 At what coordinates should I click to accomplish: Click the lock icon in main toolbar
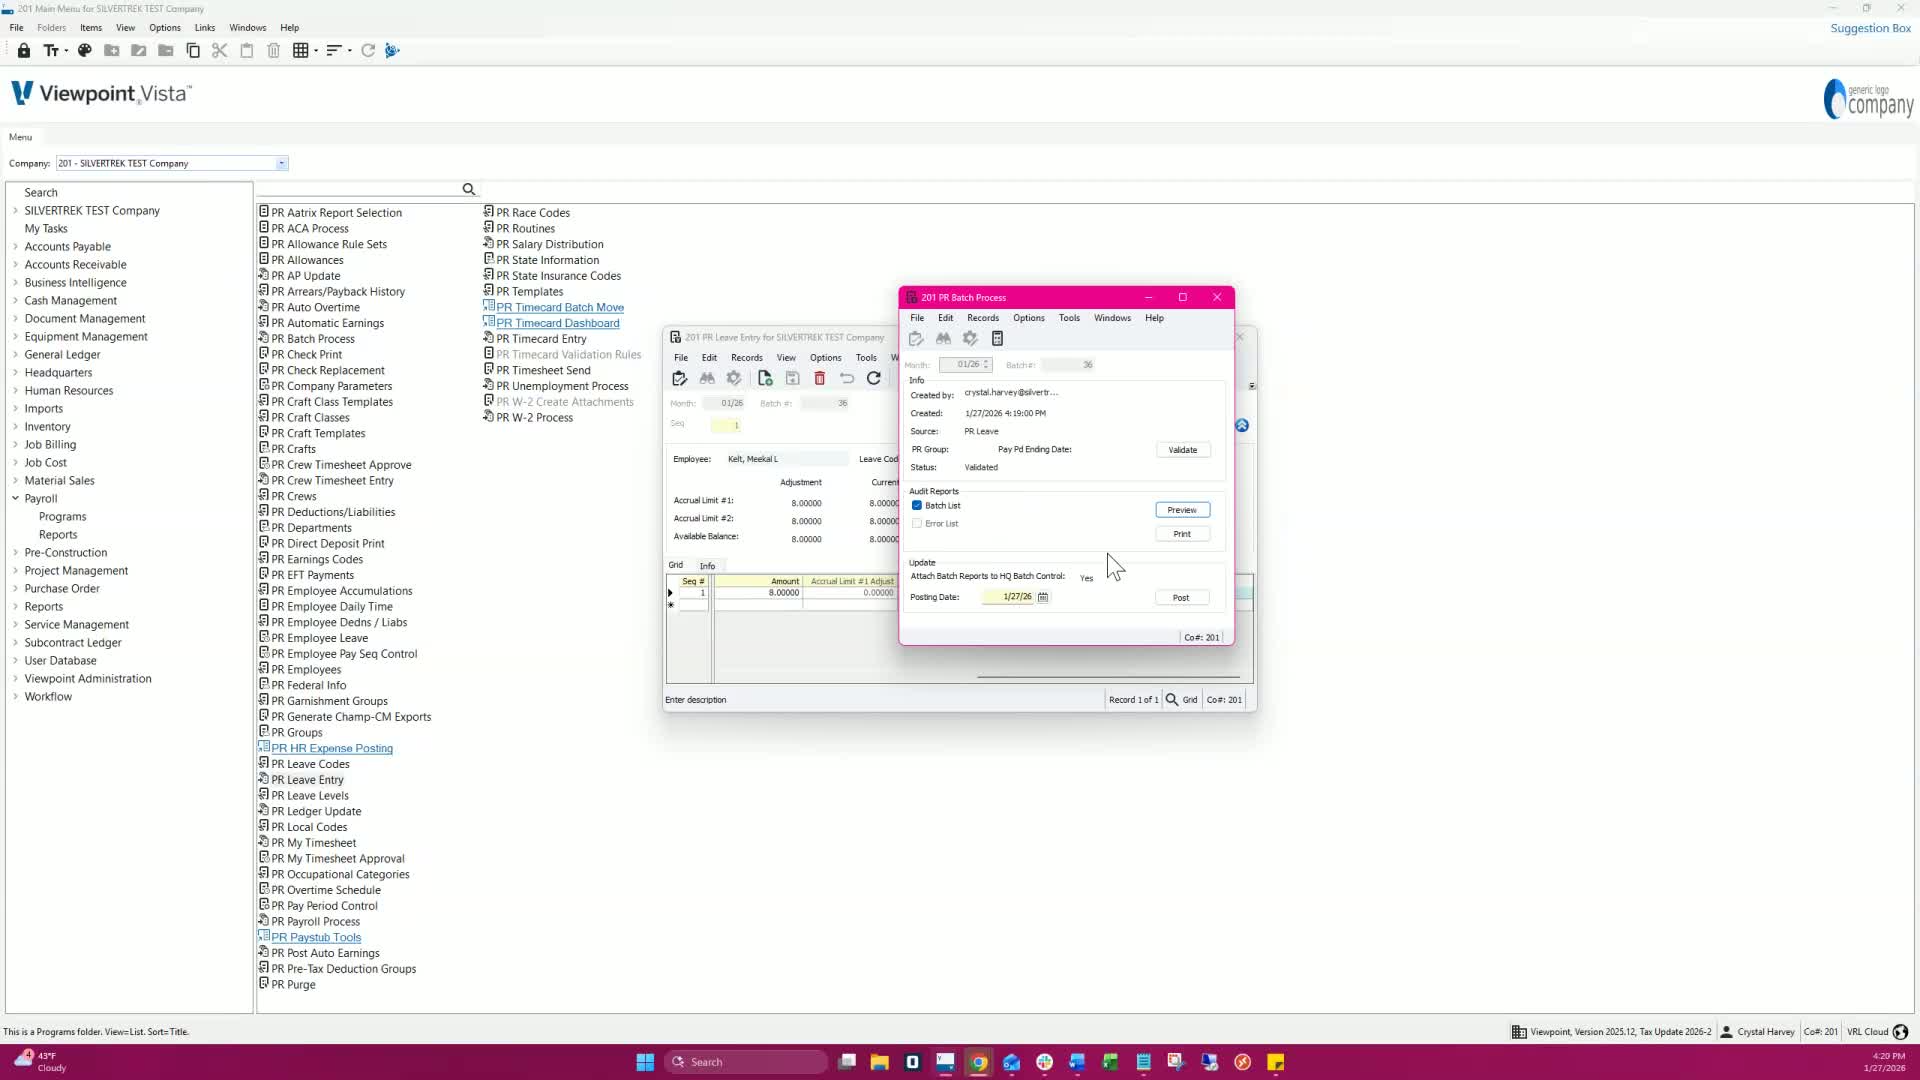[24, 50]
